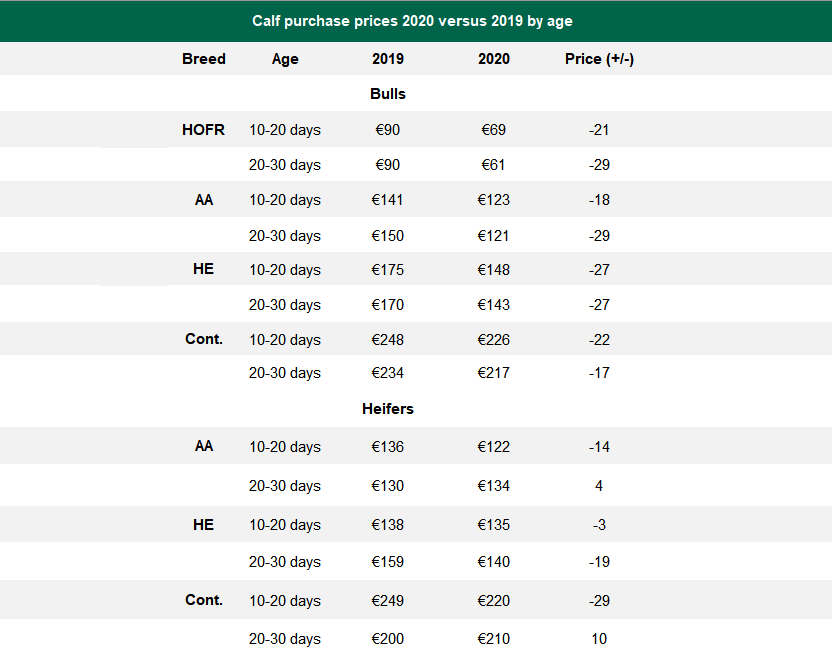Click the Bulls section heading
This screenshot has height=653, width=832.
click(388, 94)
